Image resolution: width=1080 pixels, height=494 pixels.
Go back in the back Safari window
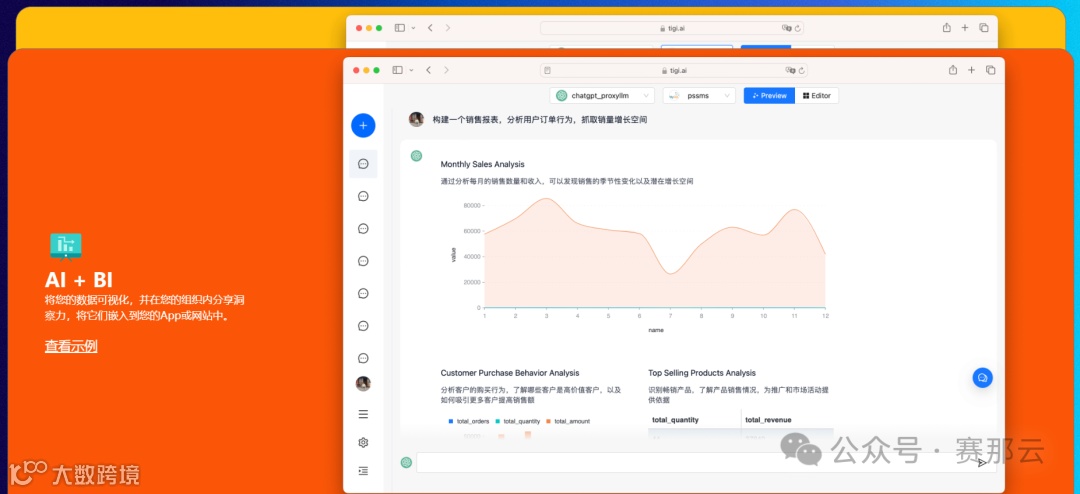(430, 28)
